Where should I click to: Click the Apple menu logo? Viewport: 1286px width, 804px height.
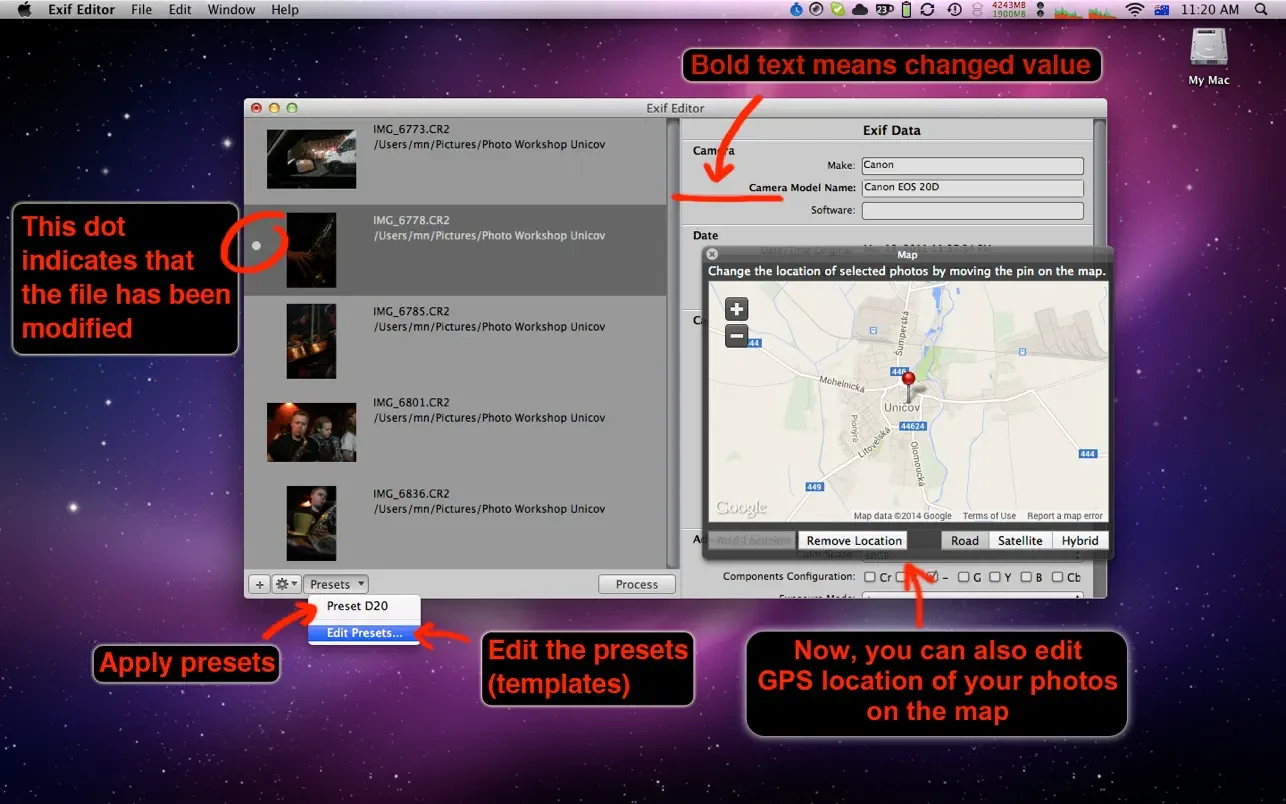pos(25,10)
